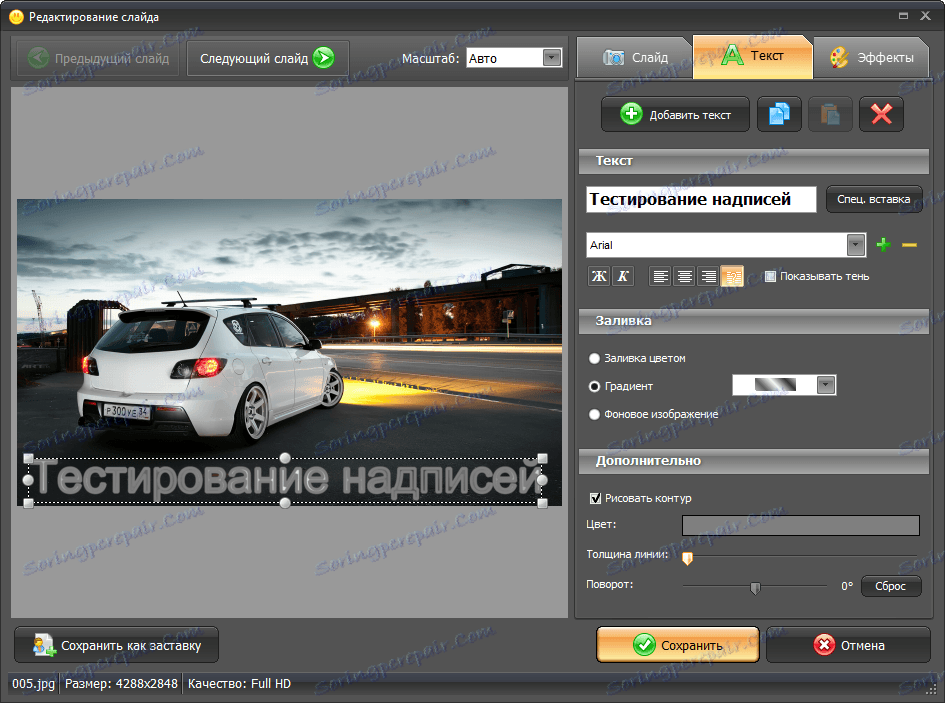945x703 pixels.
Task: Go to Предыдущий слайд
Action: (98, 58)
